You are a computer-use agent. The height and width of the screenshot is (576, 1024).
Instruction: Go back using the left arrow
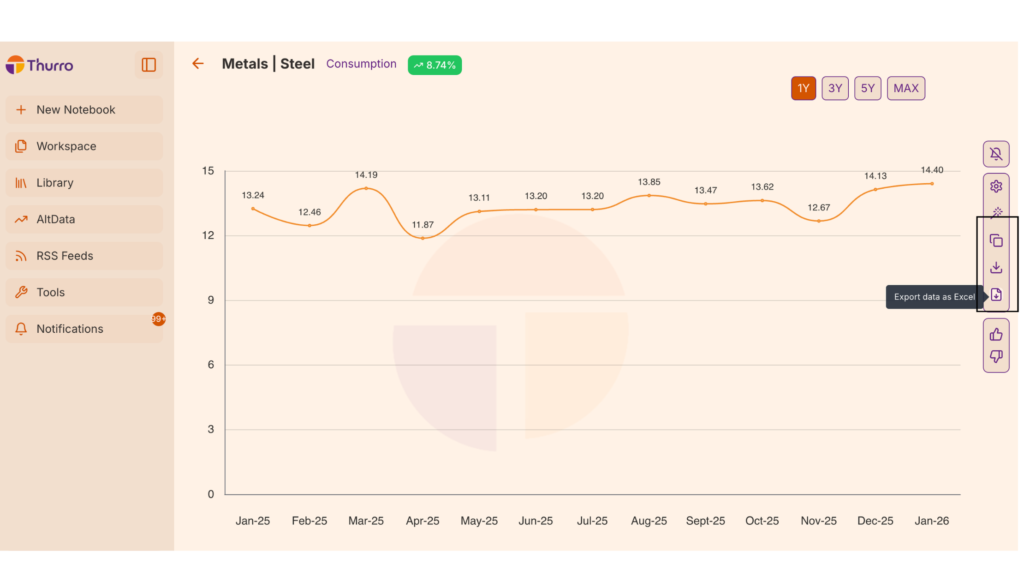[198, 64]
